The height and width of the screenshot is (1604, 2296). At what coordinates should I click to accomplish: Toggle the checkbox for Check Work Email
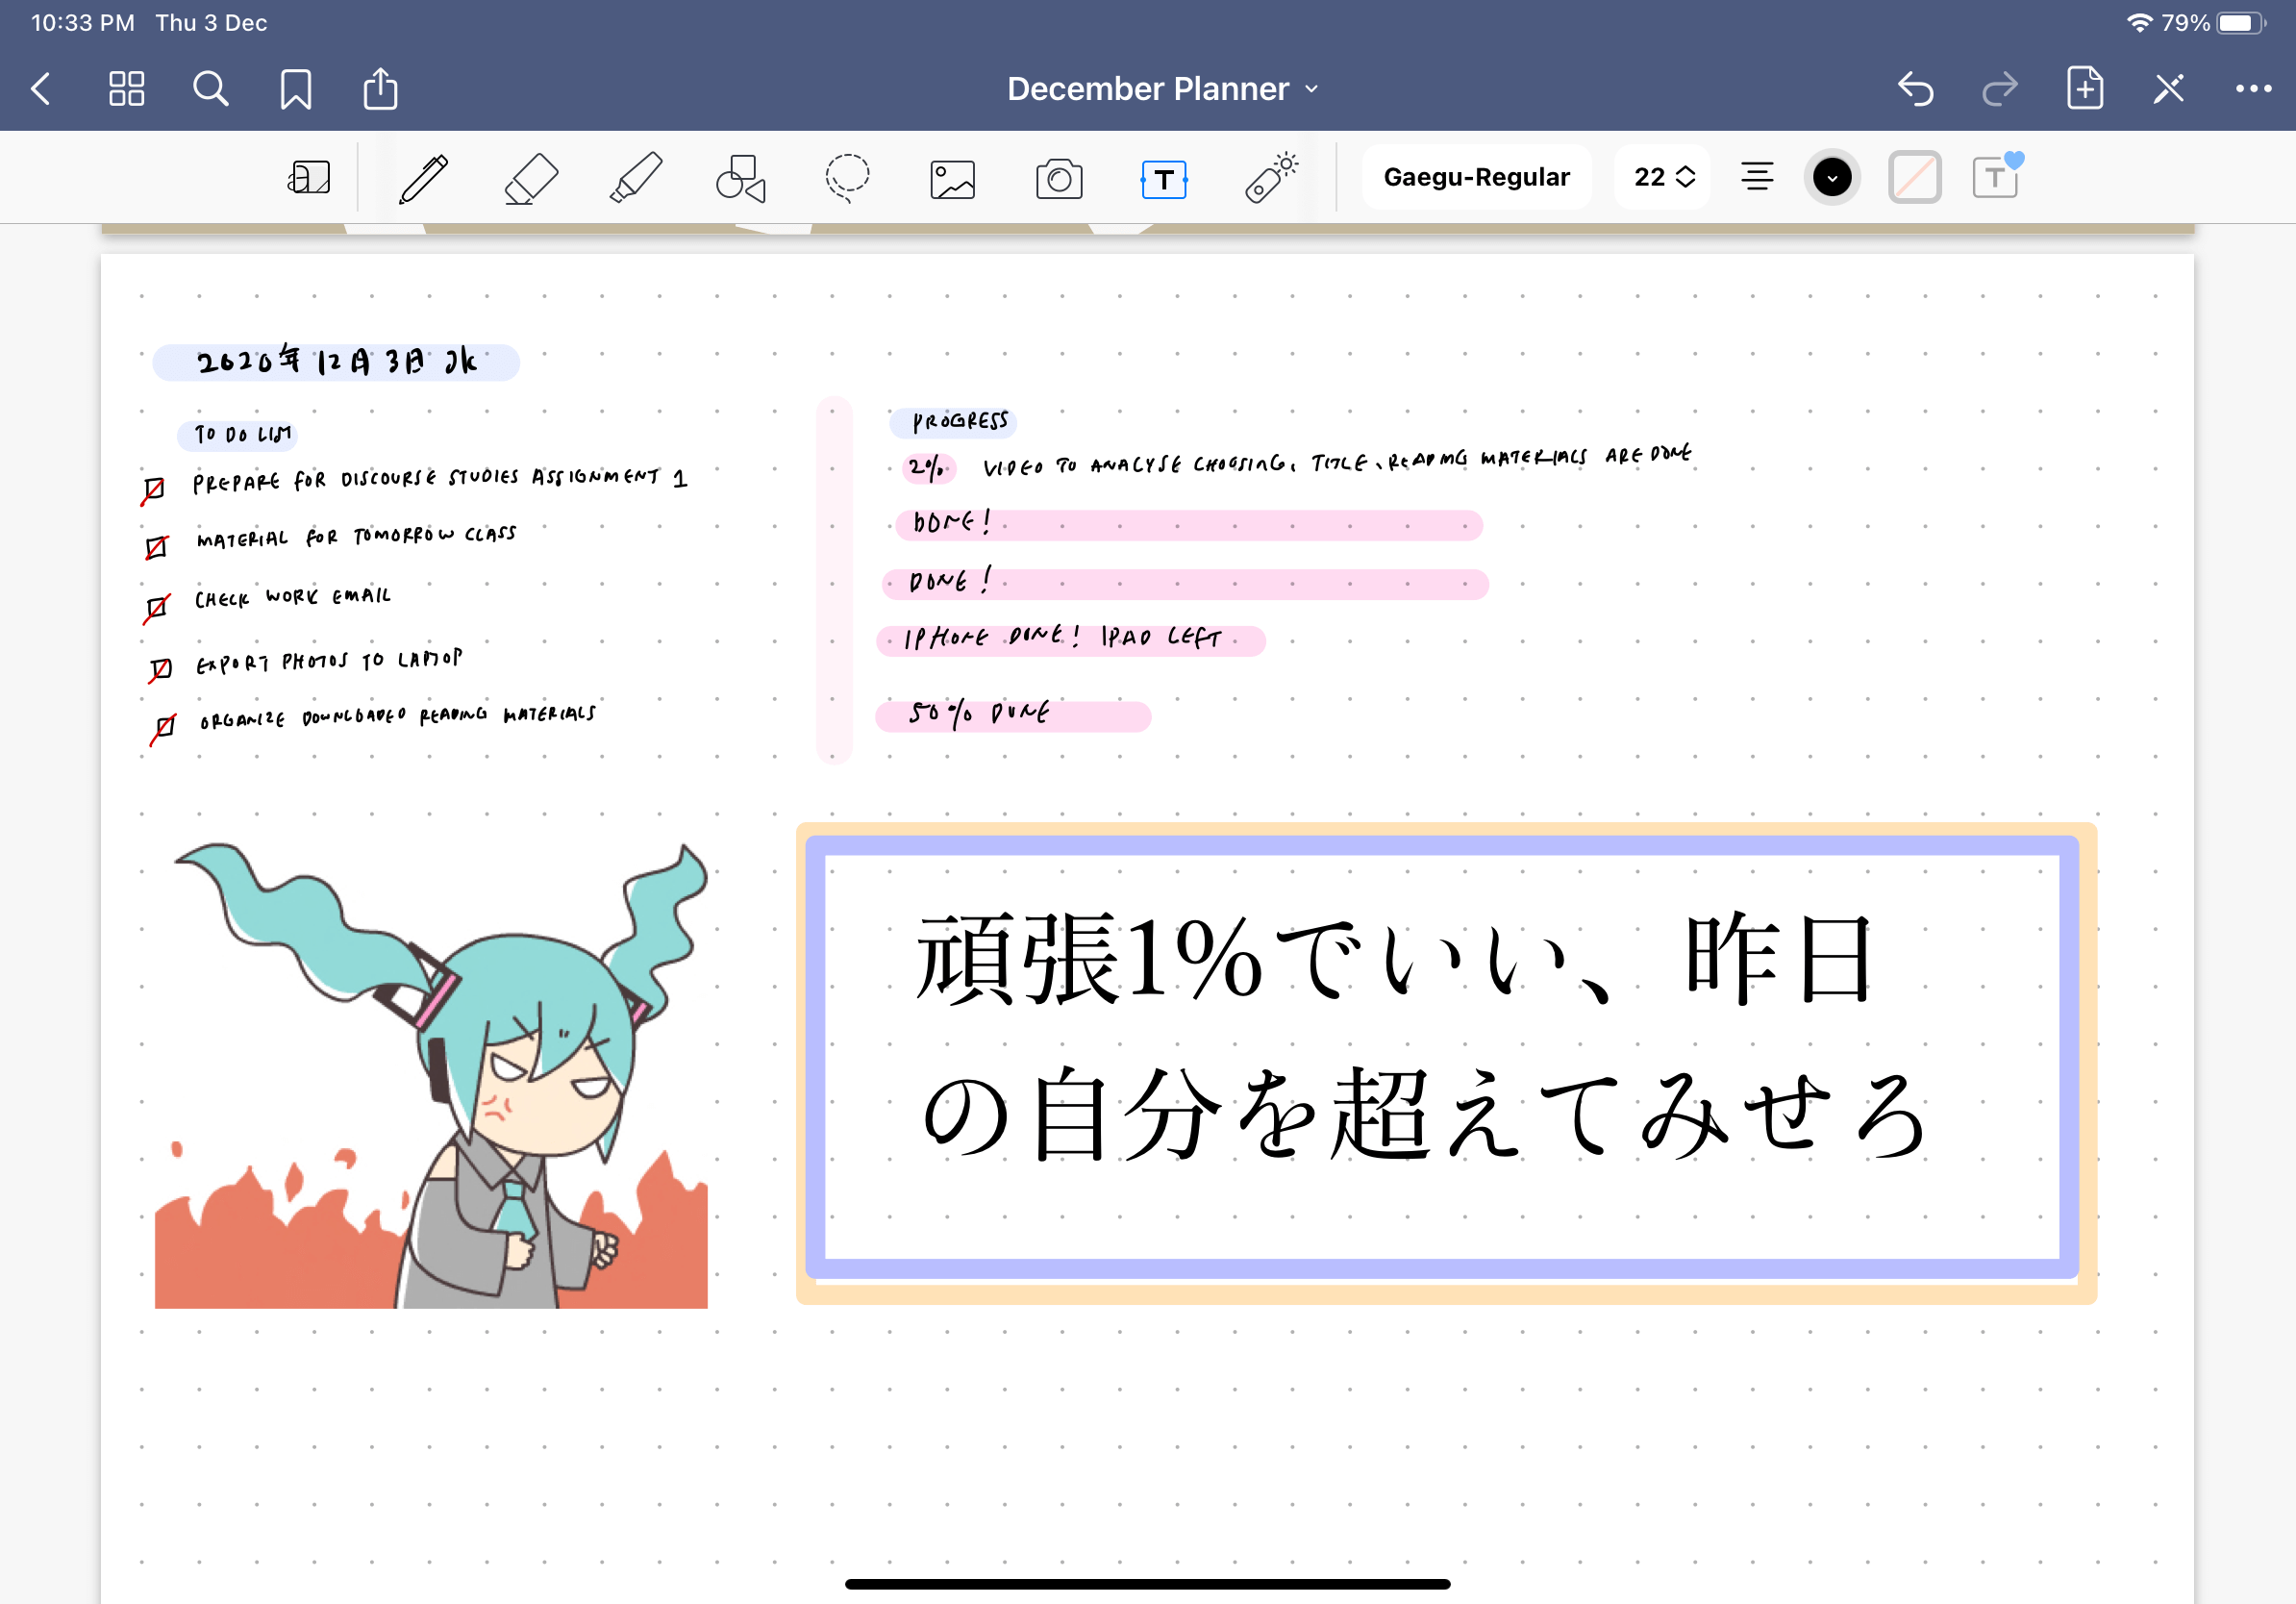[155, 604]
